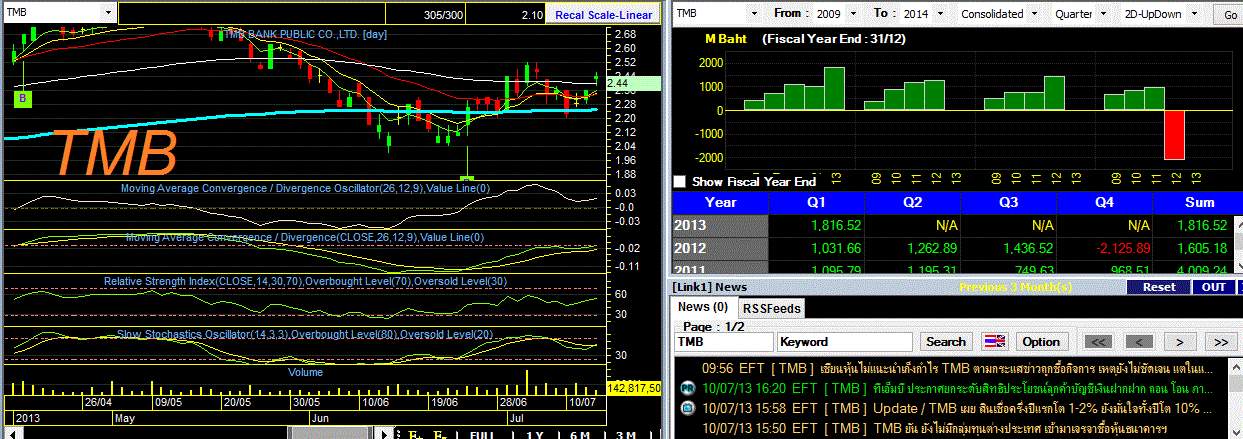Open the TMB symbol dropdown above the chart
Viewport: 1243px width, 439px height.
click(107, 13)
